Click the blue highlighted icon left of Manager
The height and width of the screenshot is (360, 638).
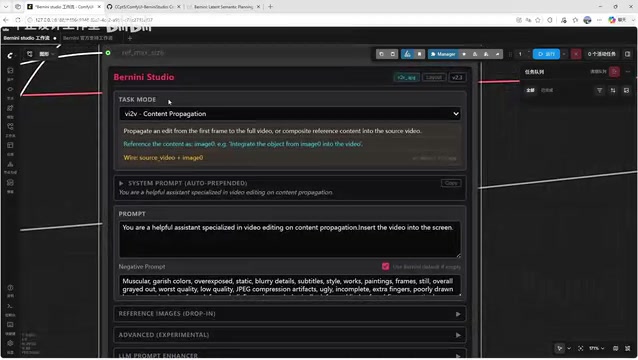[x=407, y=54]
